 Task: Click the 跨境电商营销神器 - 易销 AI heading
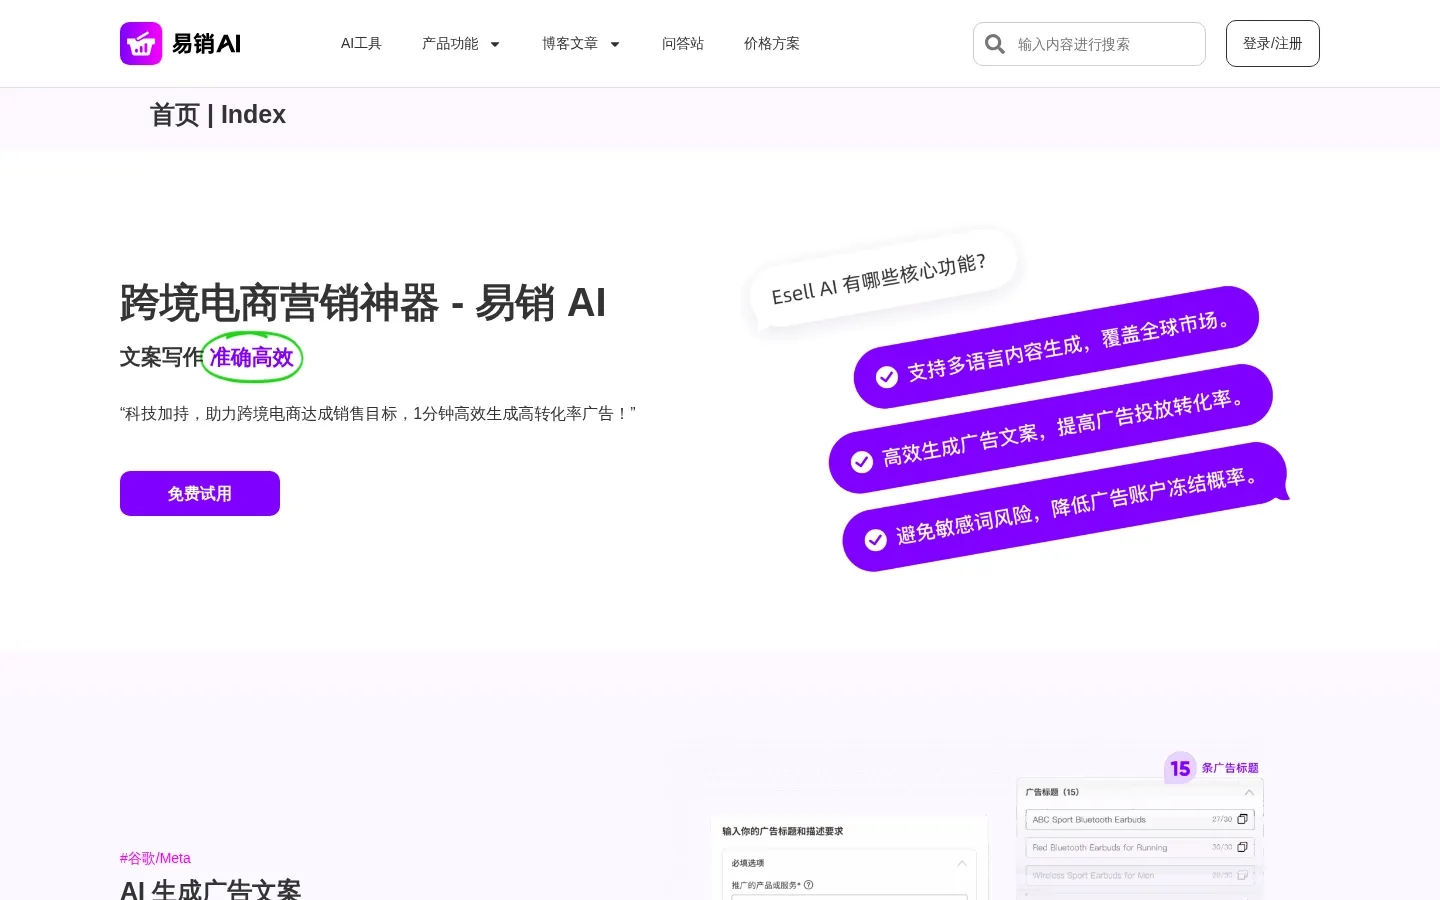coord(363,302)
